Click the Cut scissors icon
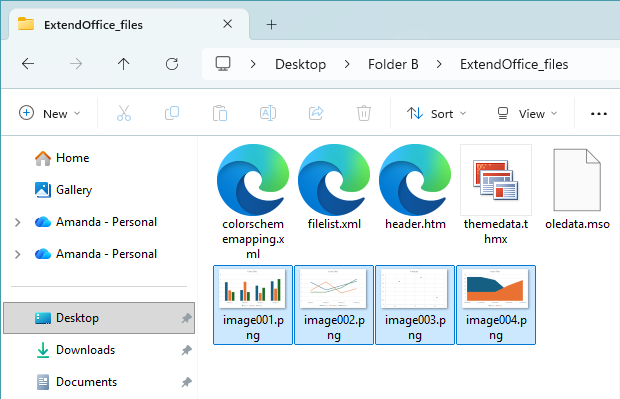This screenshot has height=399, width=620. click(x=124, y=113)
